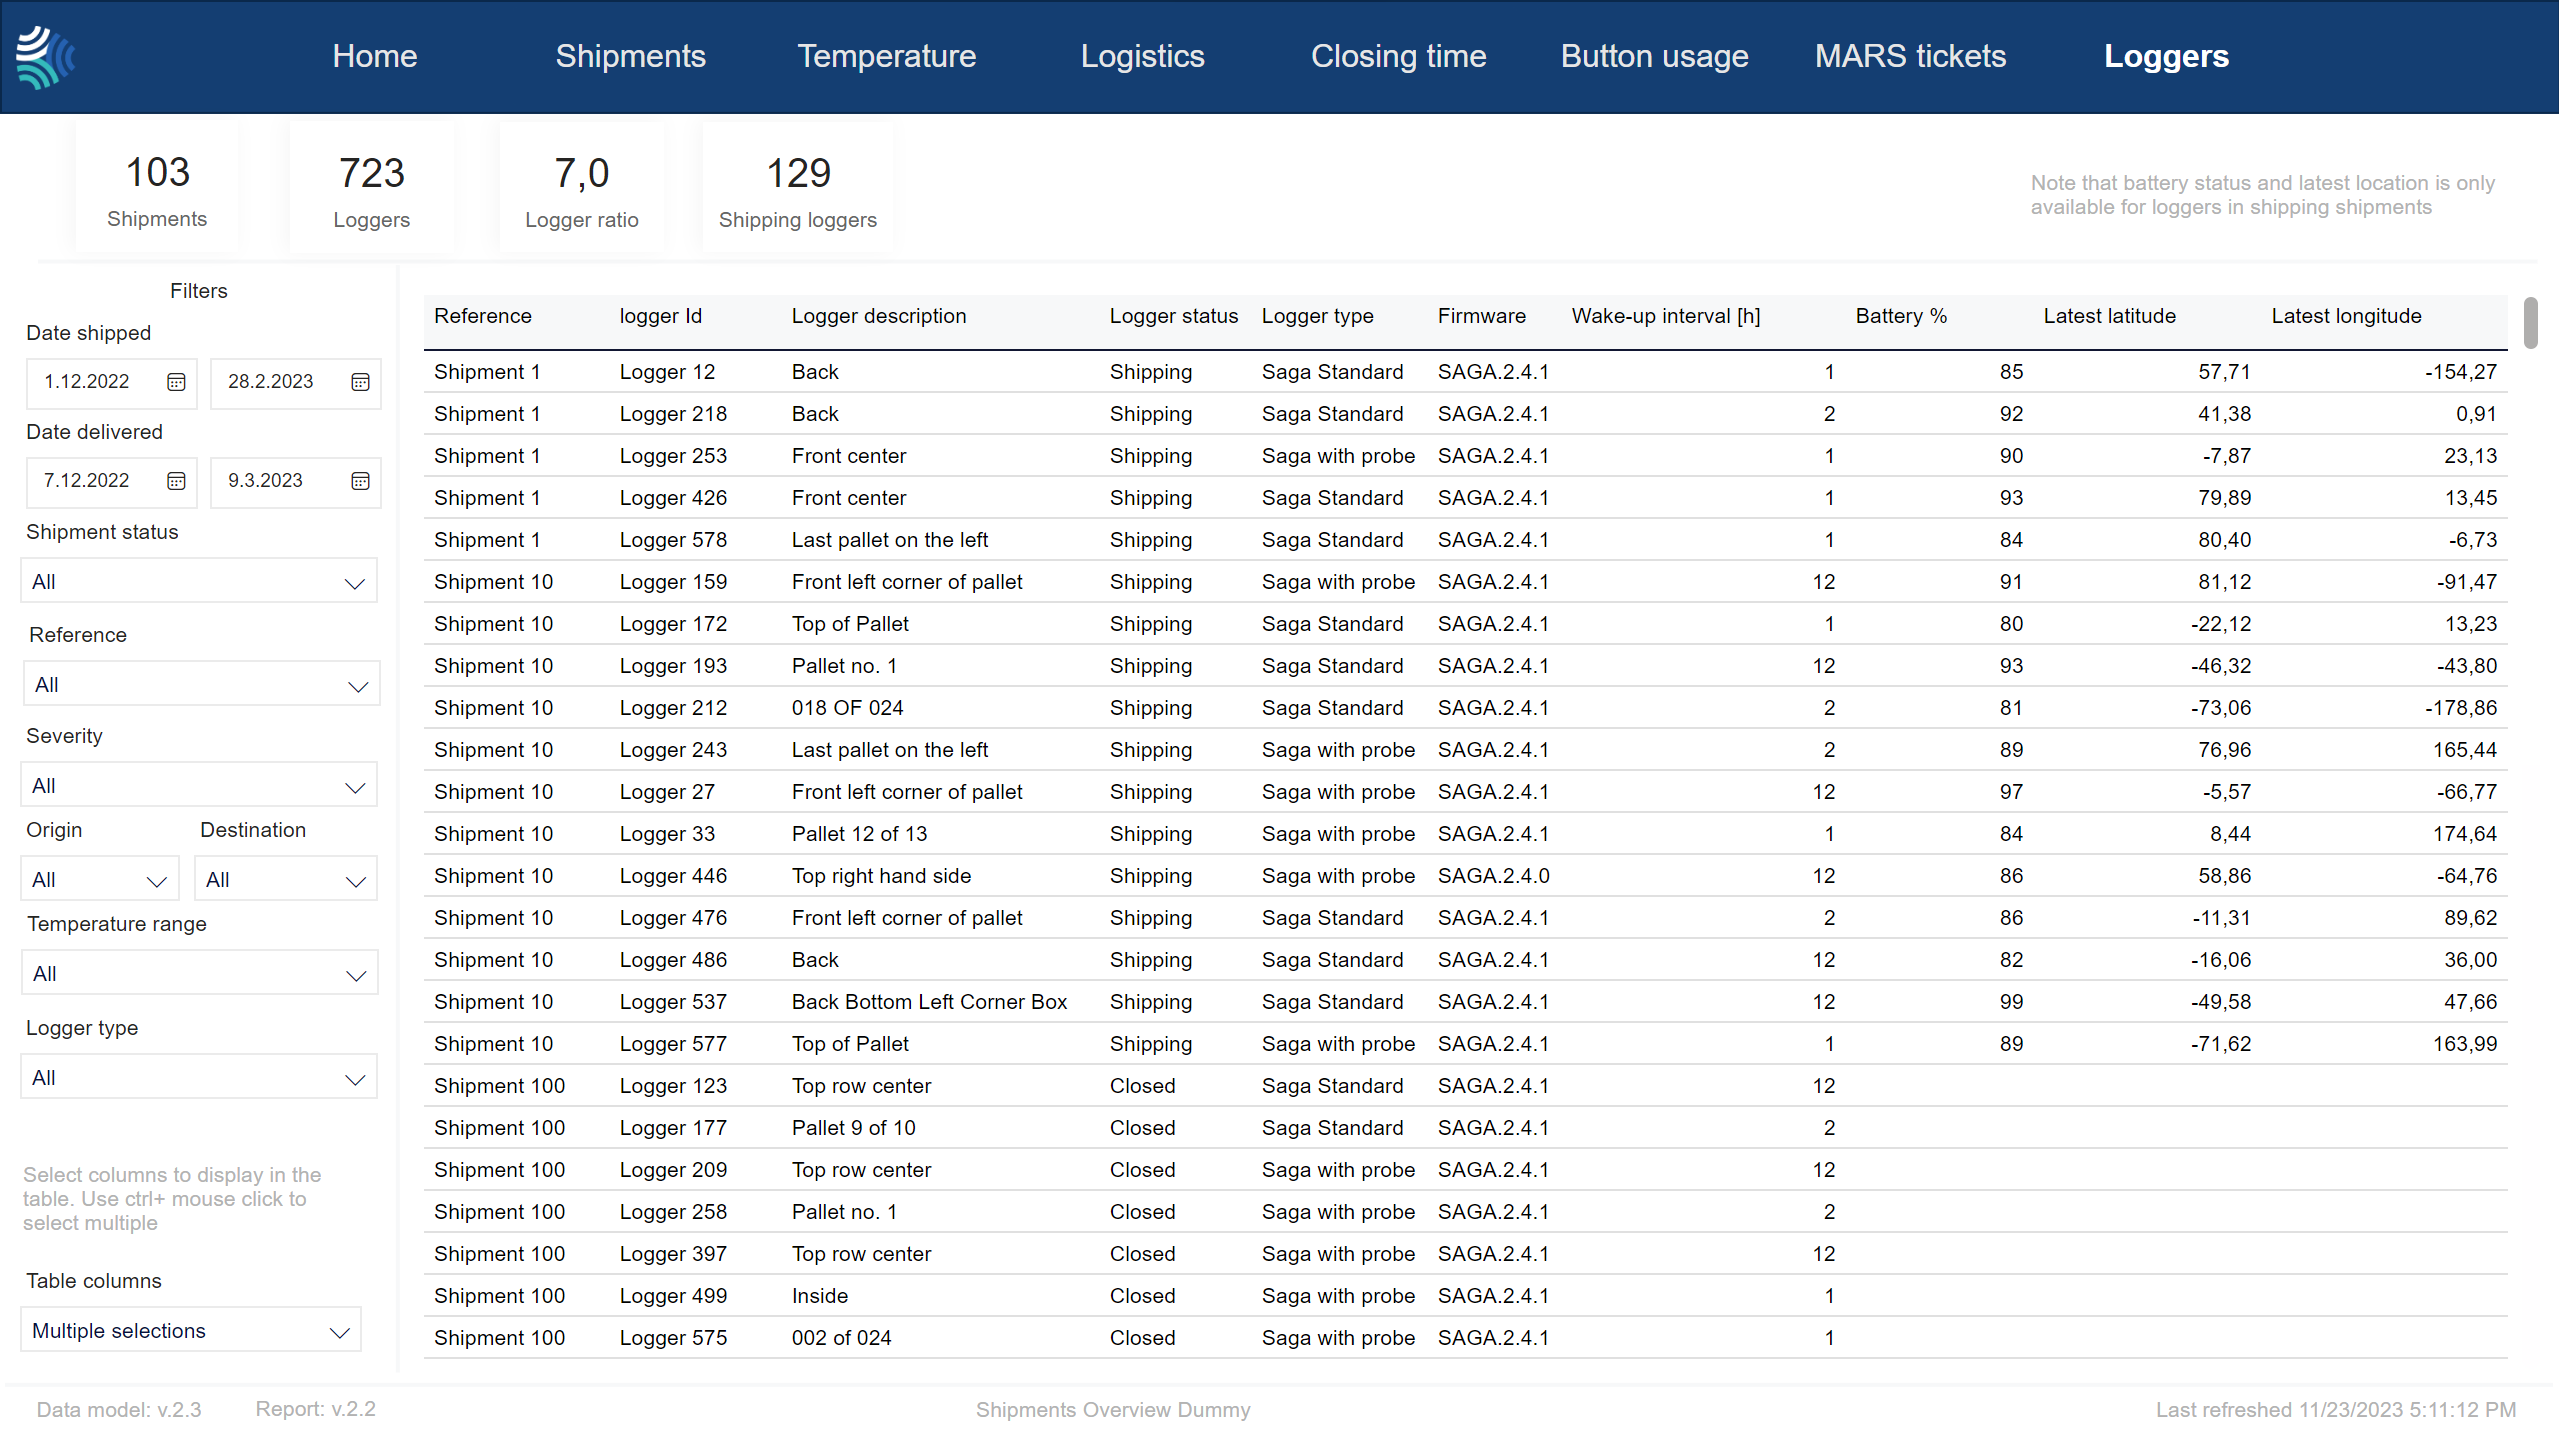
Task: Select the Logger 253 row cell
Action: pyautogui.click(x=674, y=456)
